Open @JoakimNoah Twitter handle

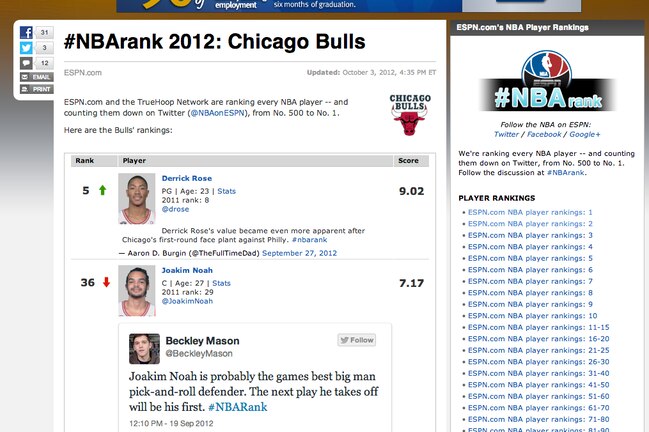187,301
